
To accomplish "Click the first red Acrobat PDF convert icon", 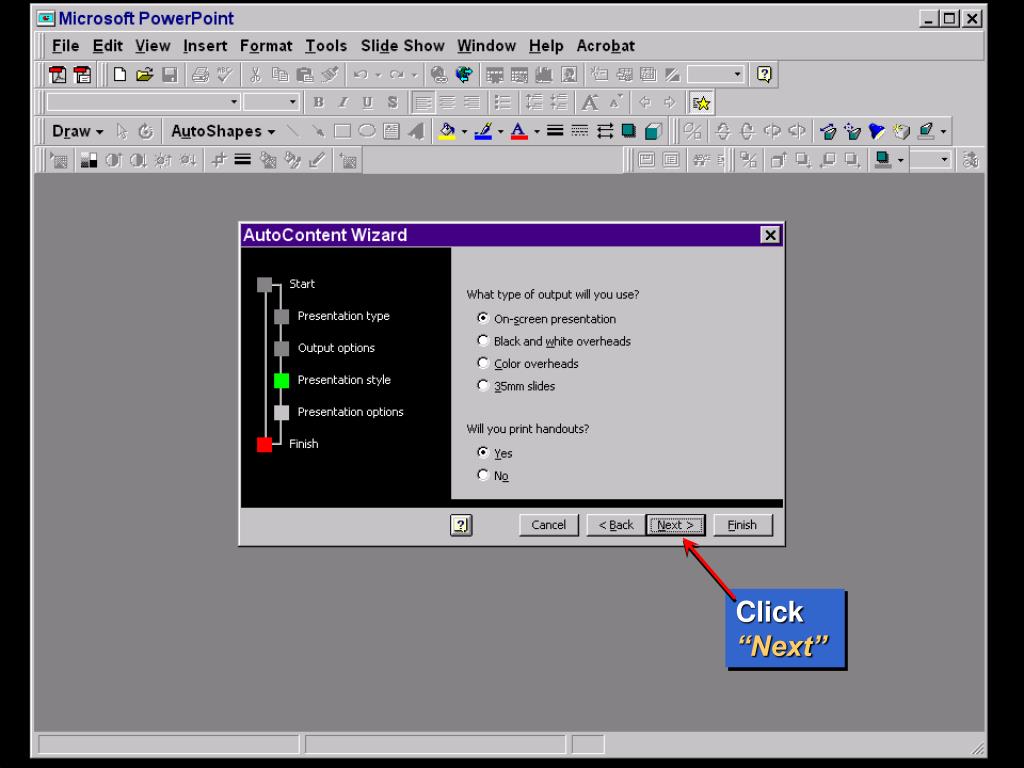I will [57, 74].
